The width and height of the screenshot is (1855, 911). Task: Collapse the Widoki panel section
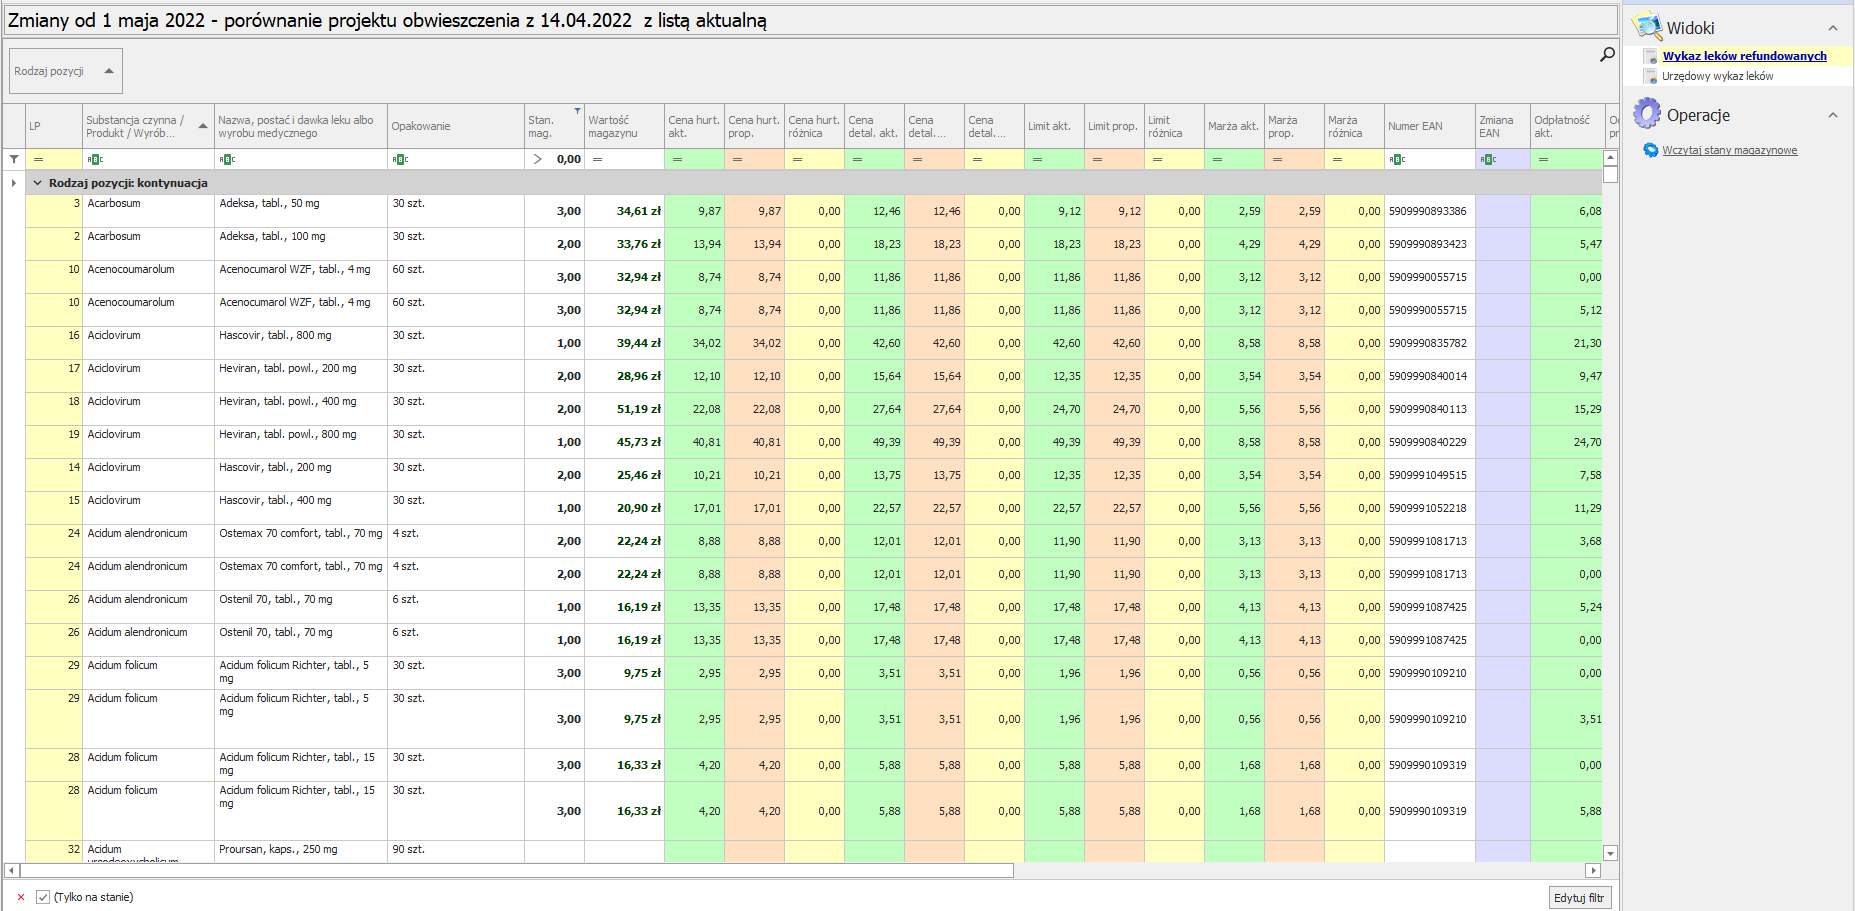coord(1832,28)
